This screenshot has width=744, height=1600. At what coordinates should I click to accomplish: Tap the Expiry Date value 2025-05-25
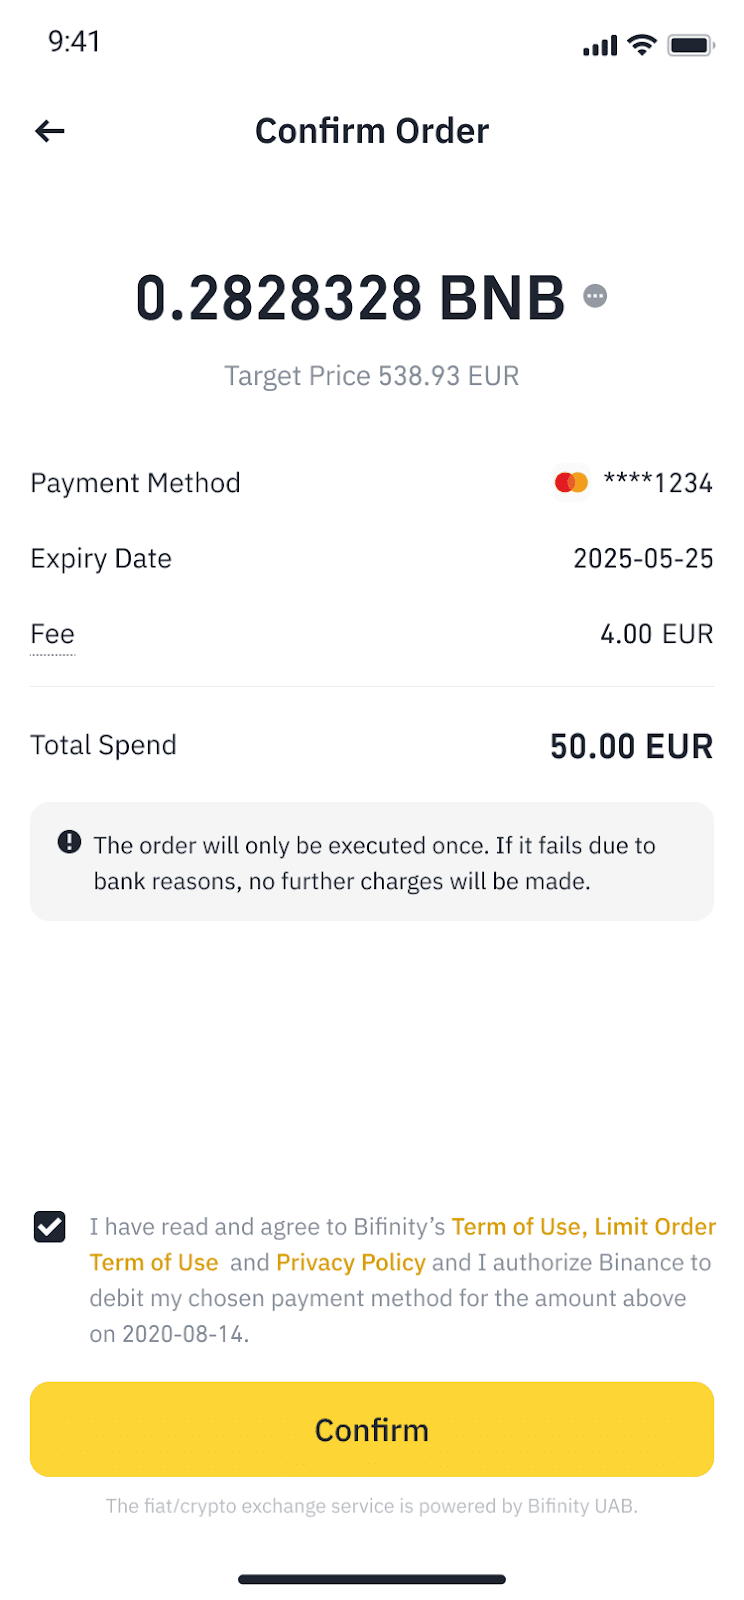pos(643,558)
